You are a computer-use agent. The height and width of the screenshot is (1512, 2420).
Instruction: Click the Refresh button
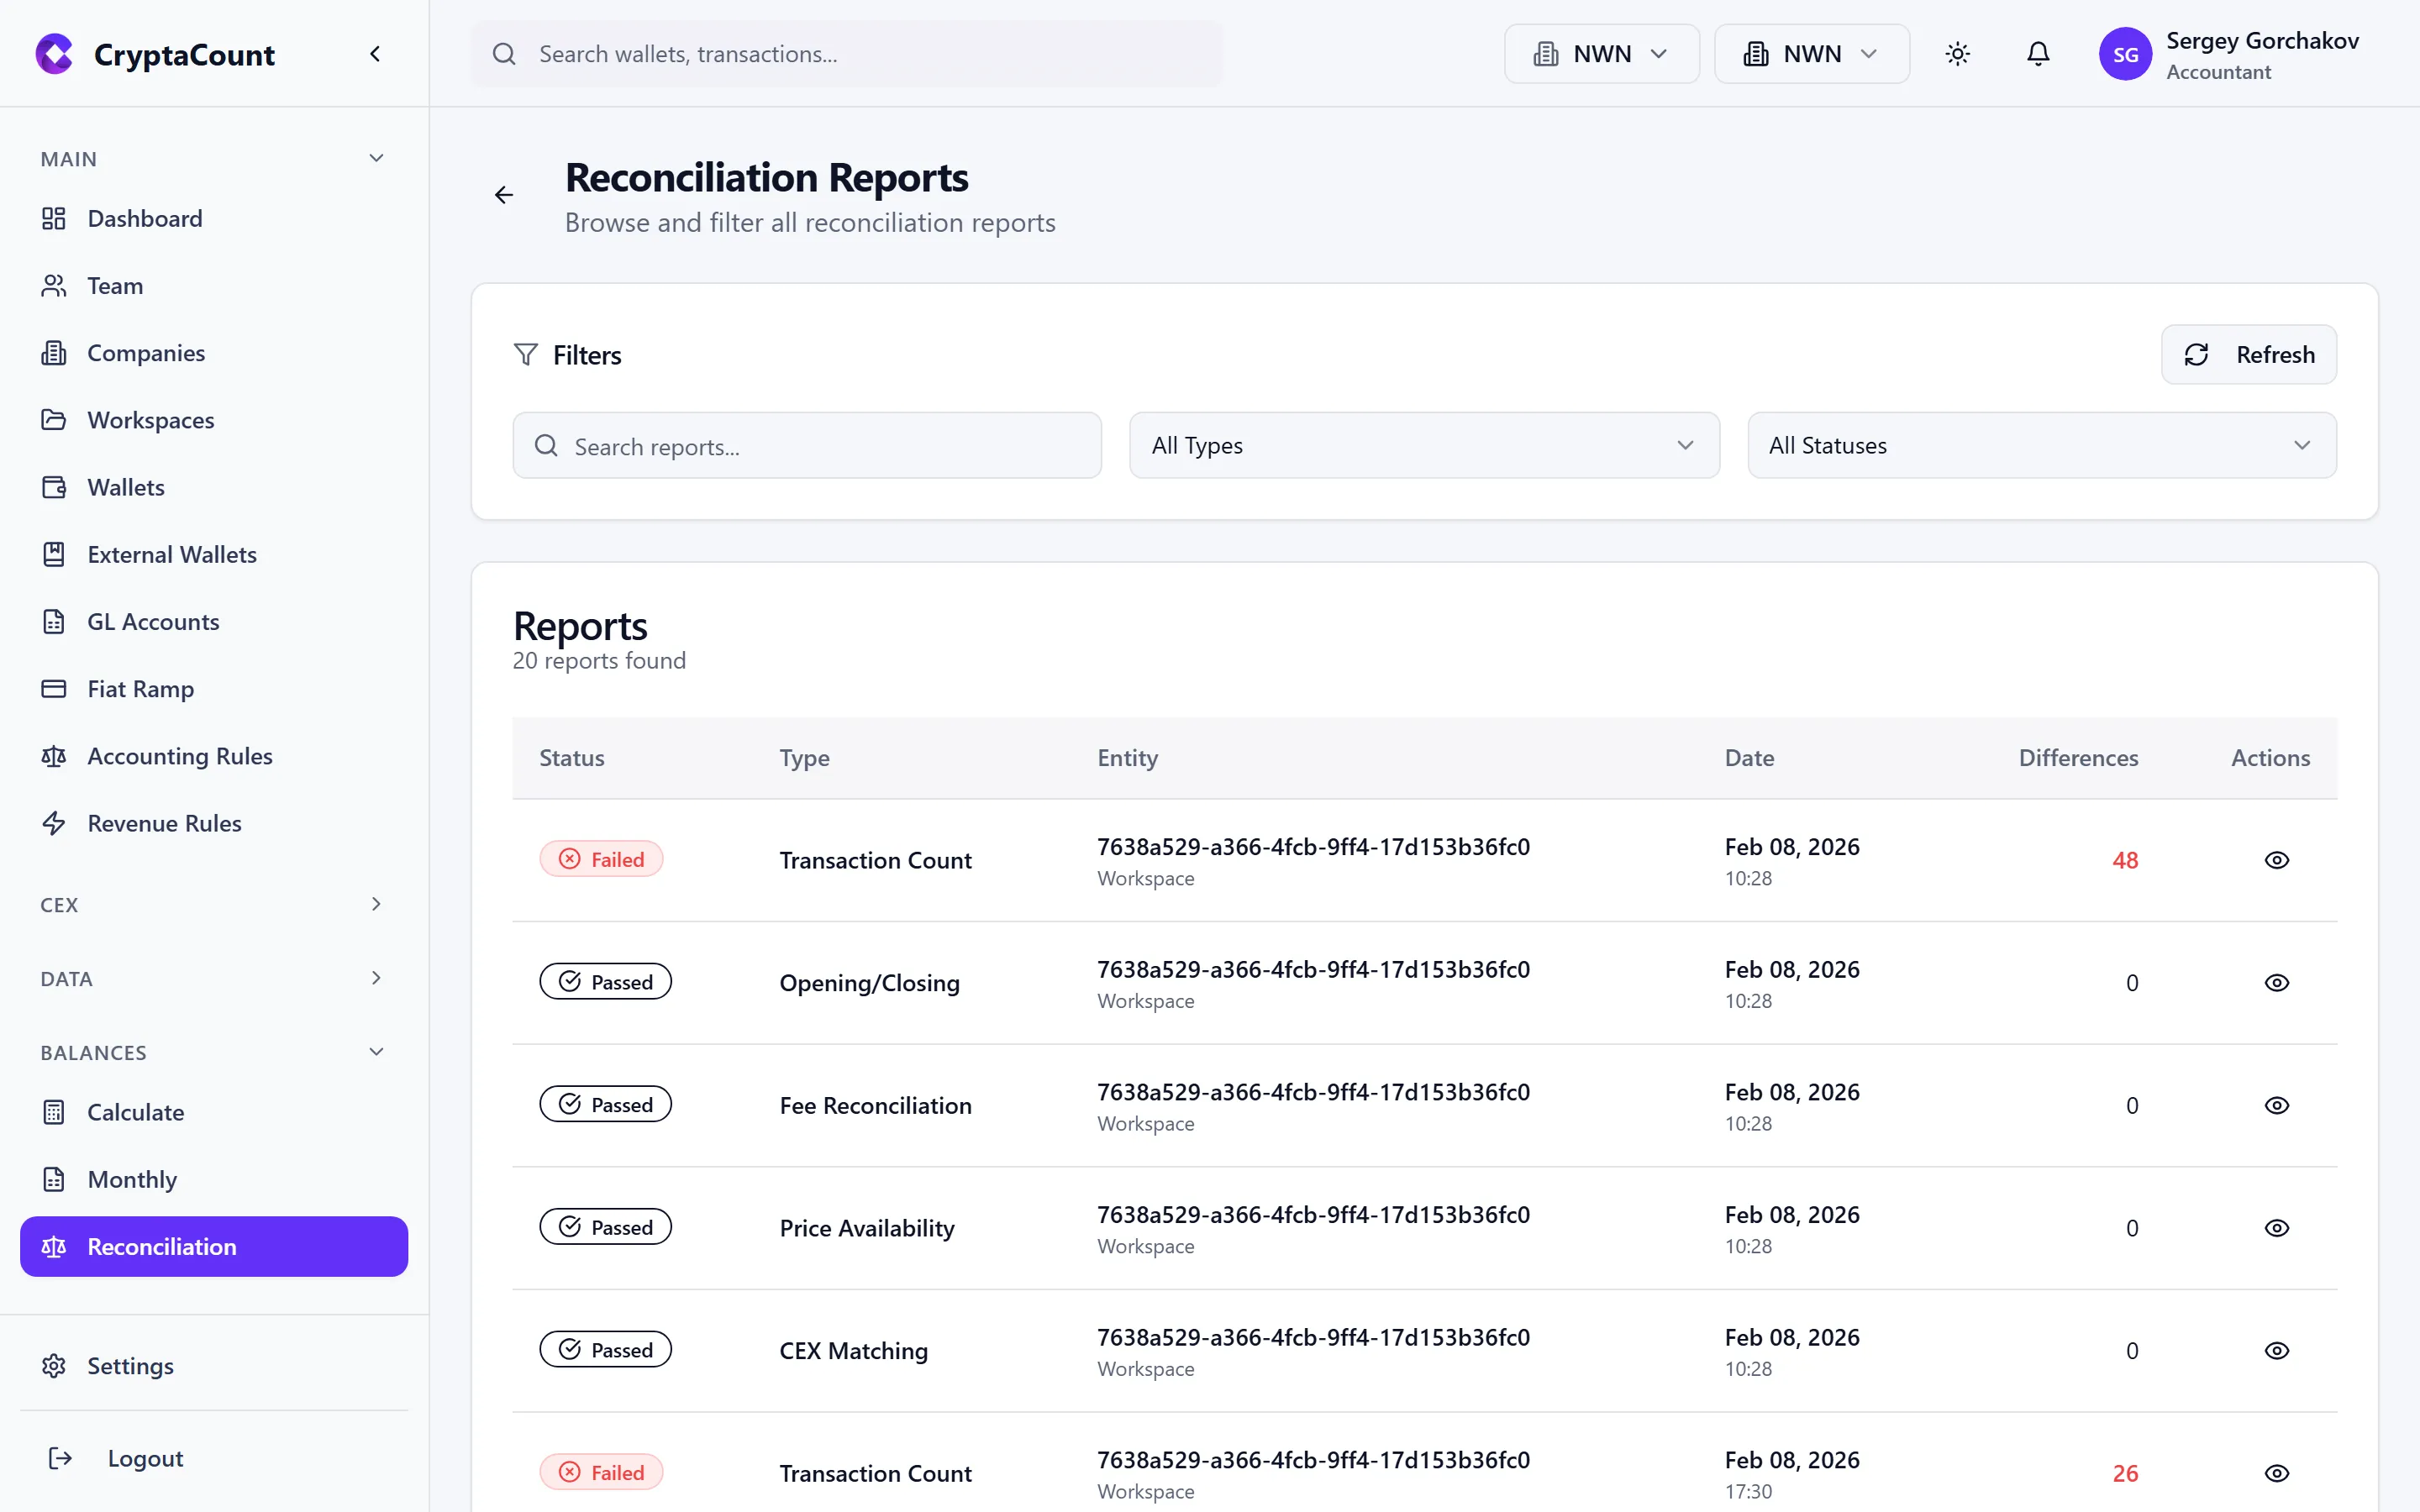pos(2248,354)
